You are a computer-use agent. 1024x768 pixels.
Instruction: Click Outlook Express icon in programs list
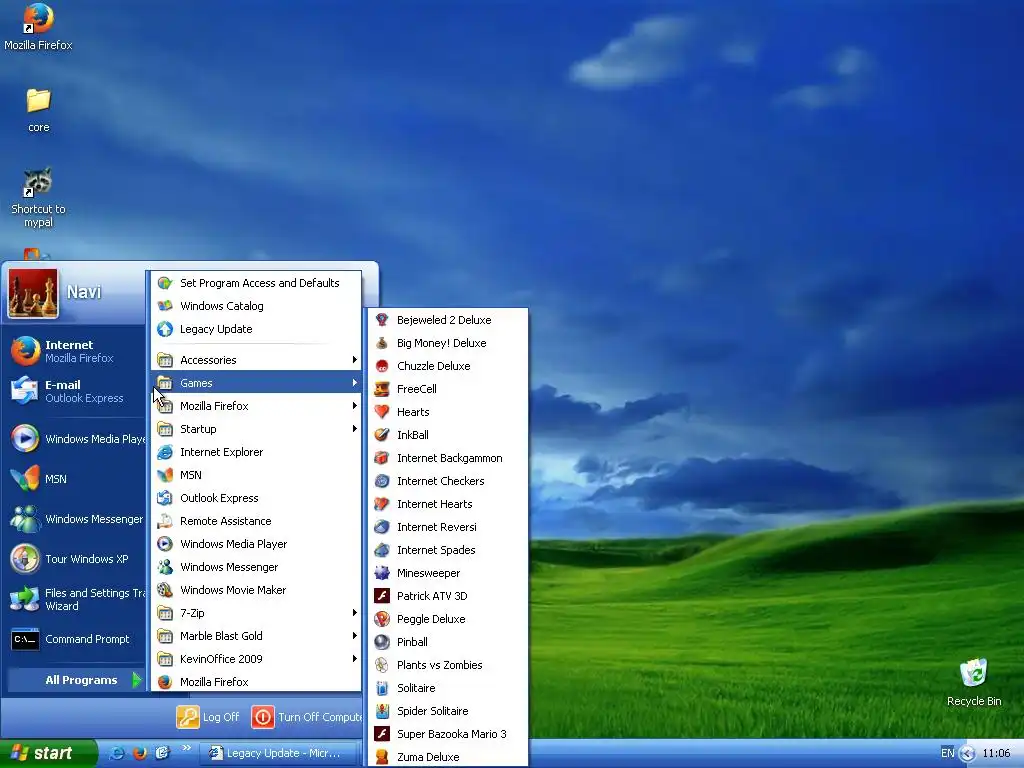(x=165, y=498)
